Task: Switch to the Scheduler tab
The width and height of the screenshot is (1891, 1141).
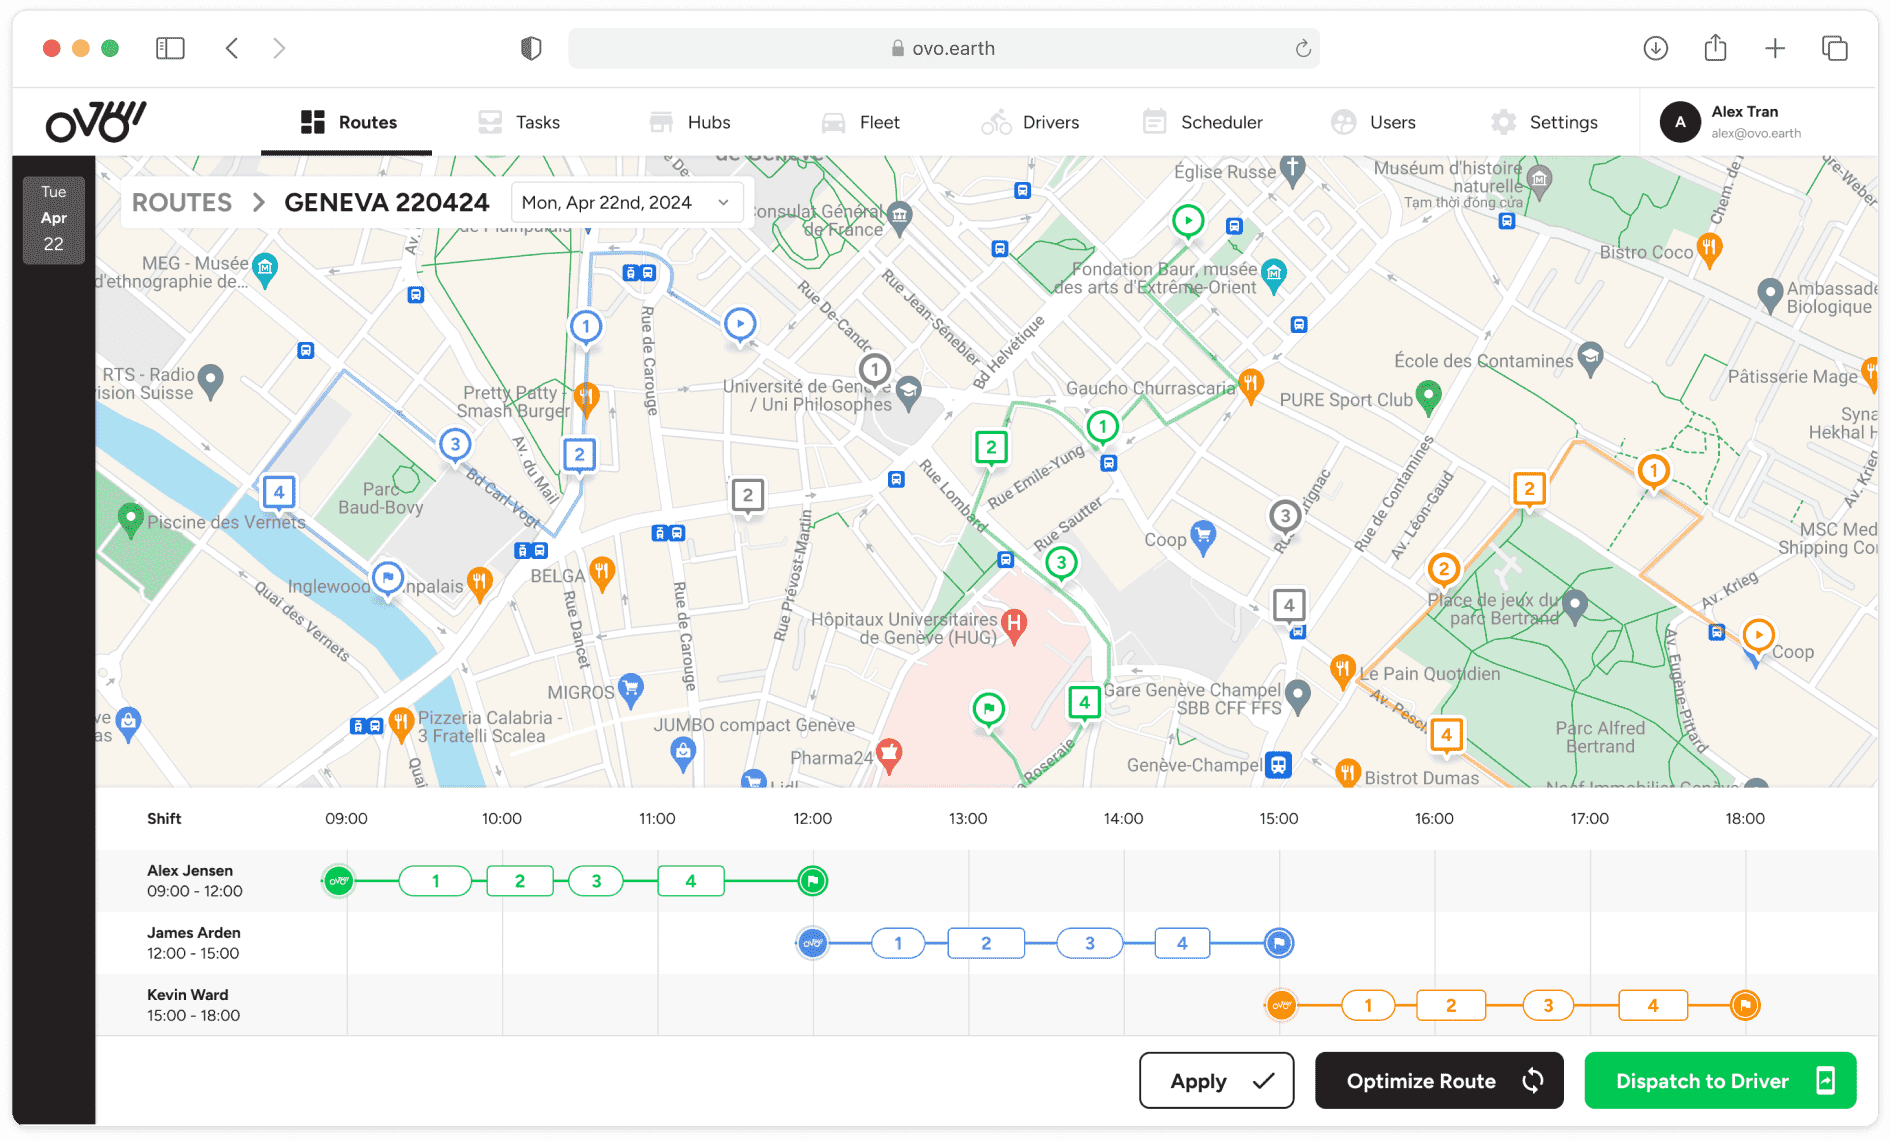Action: 1203,122
